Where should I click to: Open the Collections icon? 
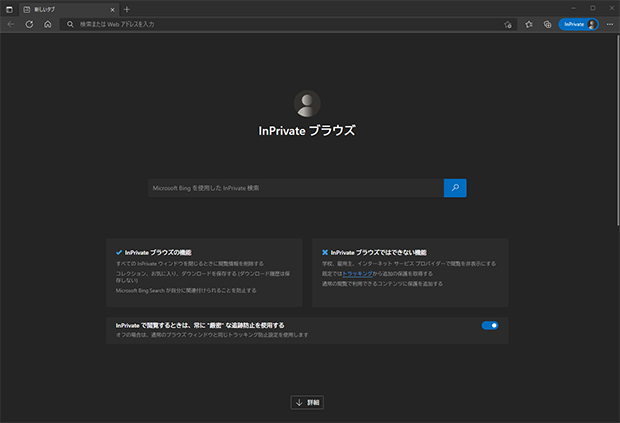point(547,25)
